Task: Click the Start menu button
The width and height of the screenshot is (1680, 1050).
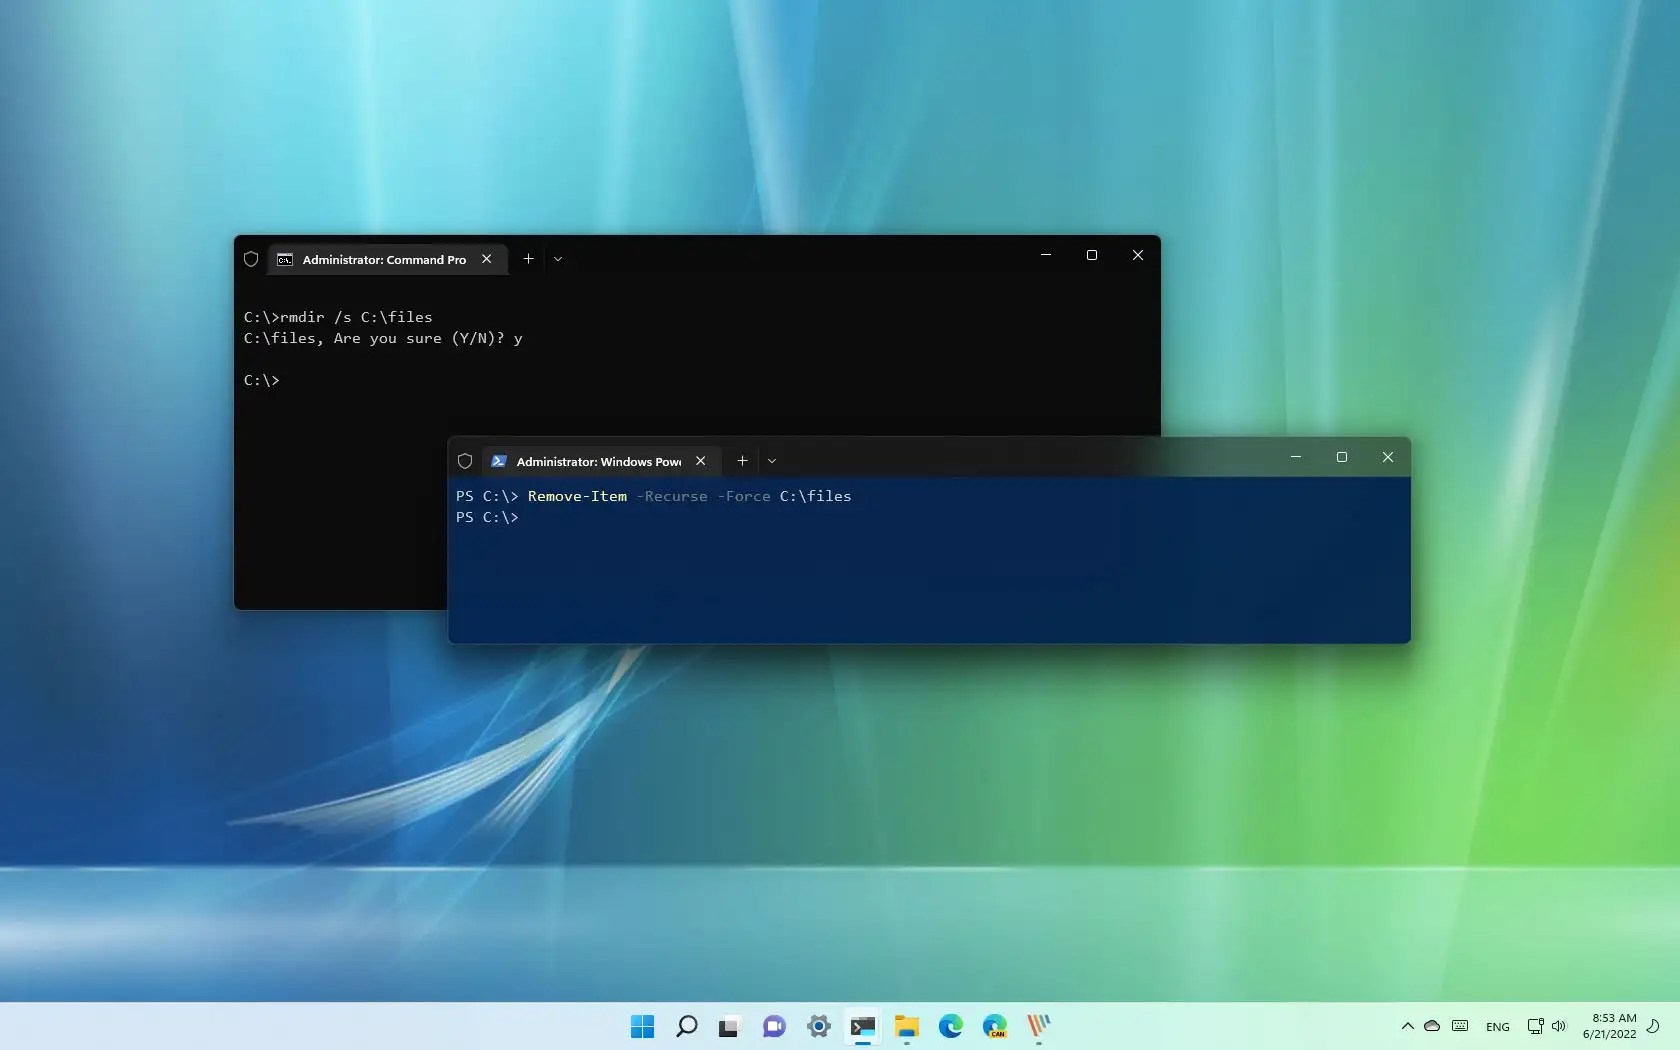Action: point(642,1027)
